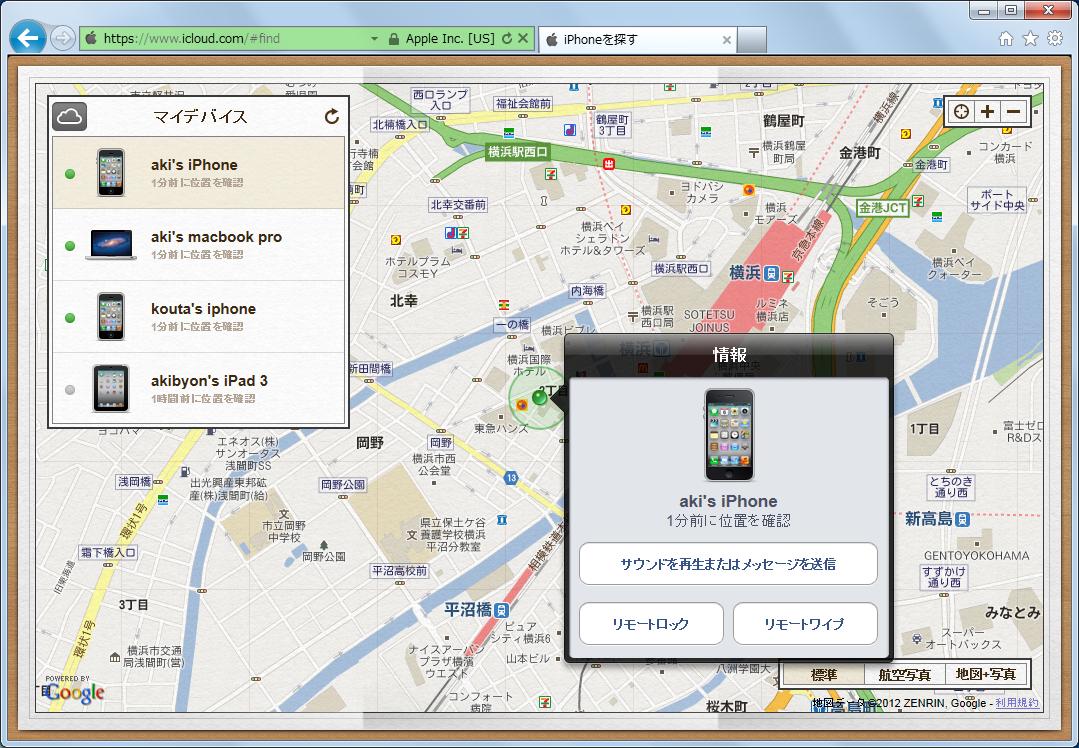This screenshot has height=748, width=1079.
Task: Switch map to 標準 view
Action: [824, 674]
